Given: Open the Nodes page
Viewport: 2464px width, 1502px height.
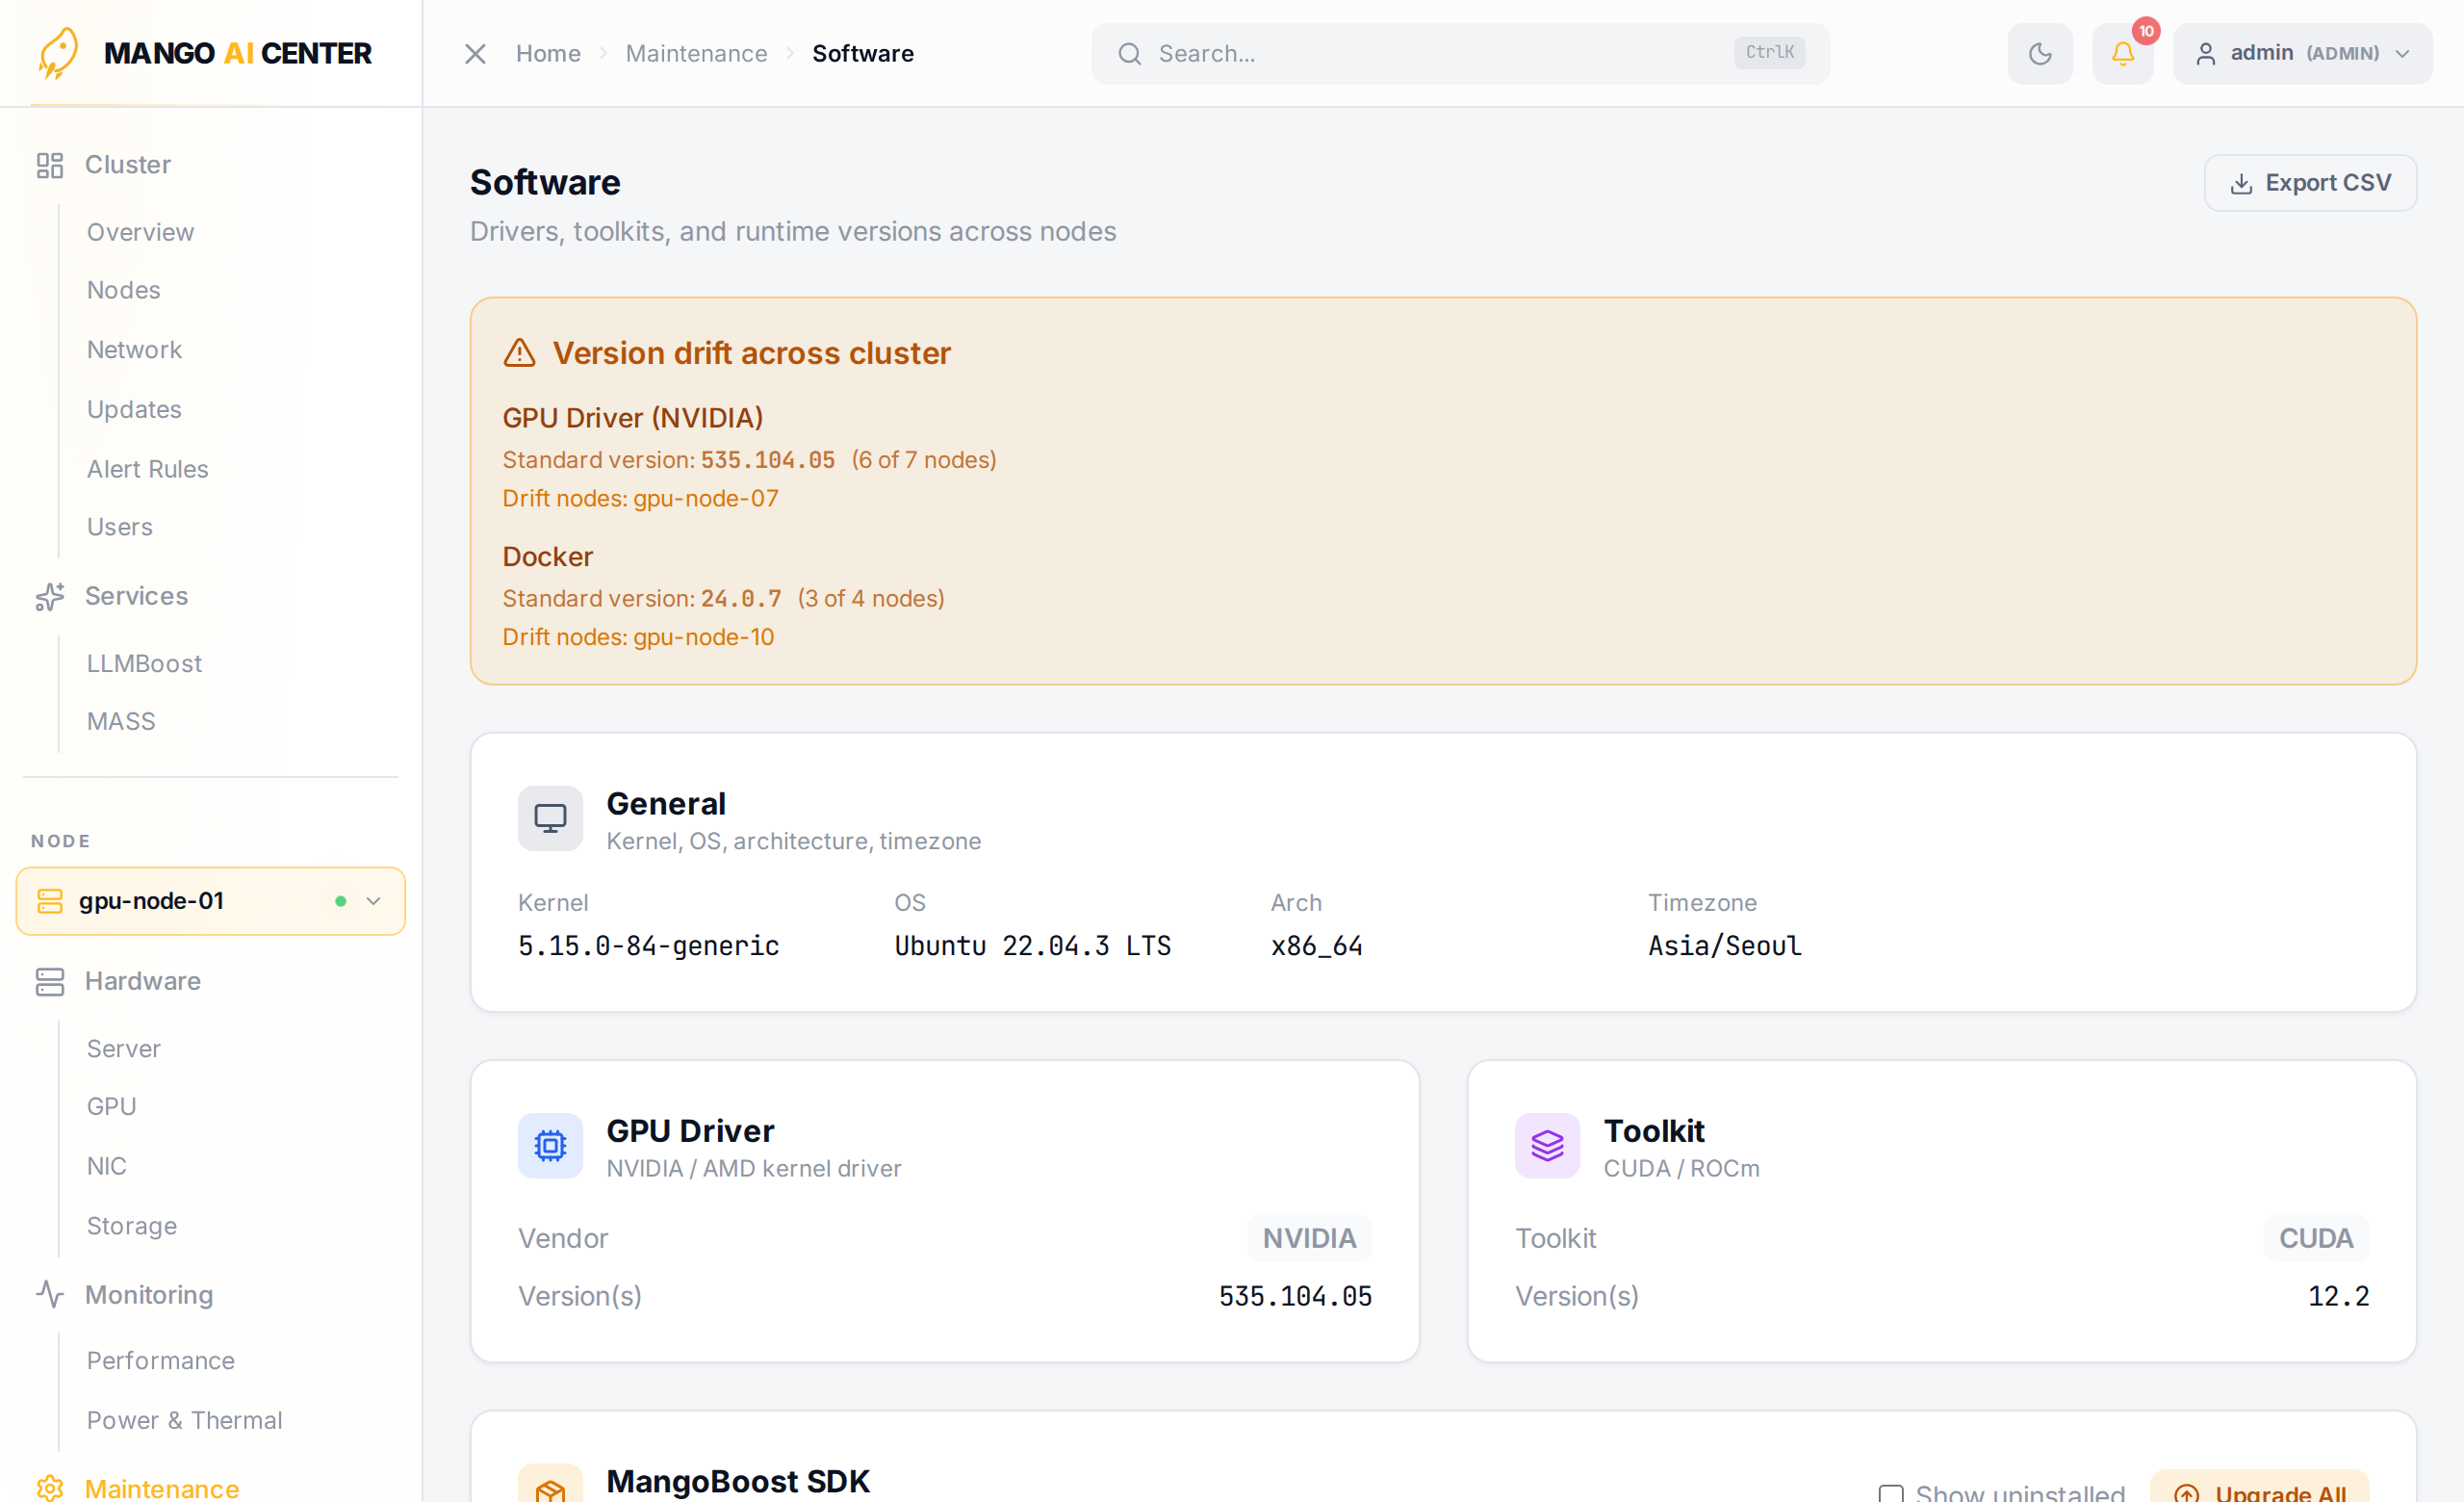Looking at the screenshot, I should (123, 290).
